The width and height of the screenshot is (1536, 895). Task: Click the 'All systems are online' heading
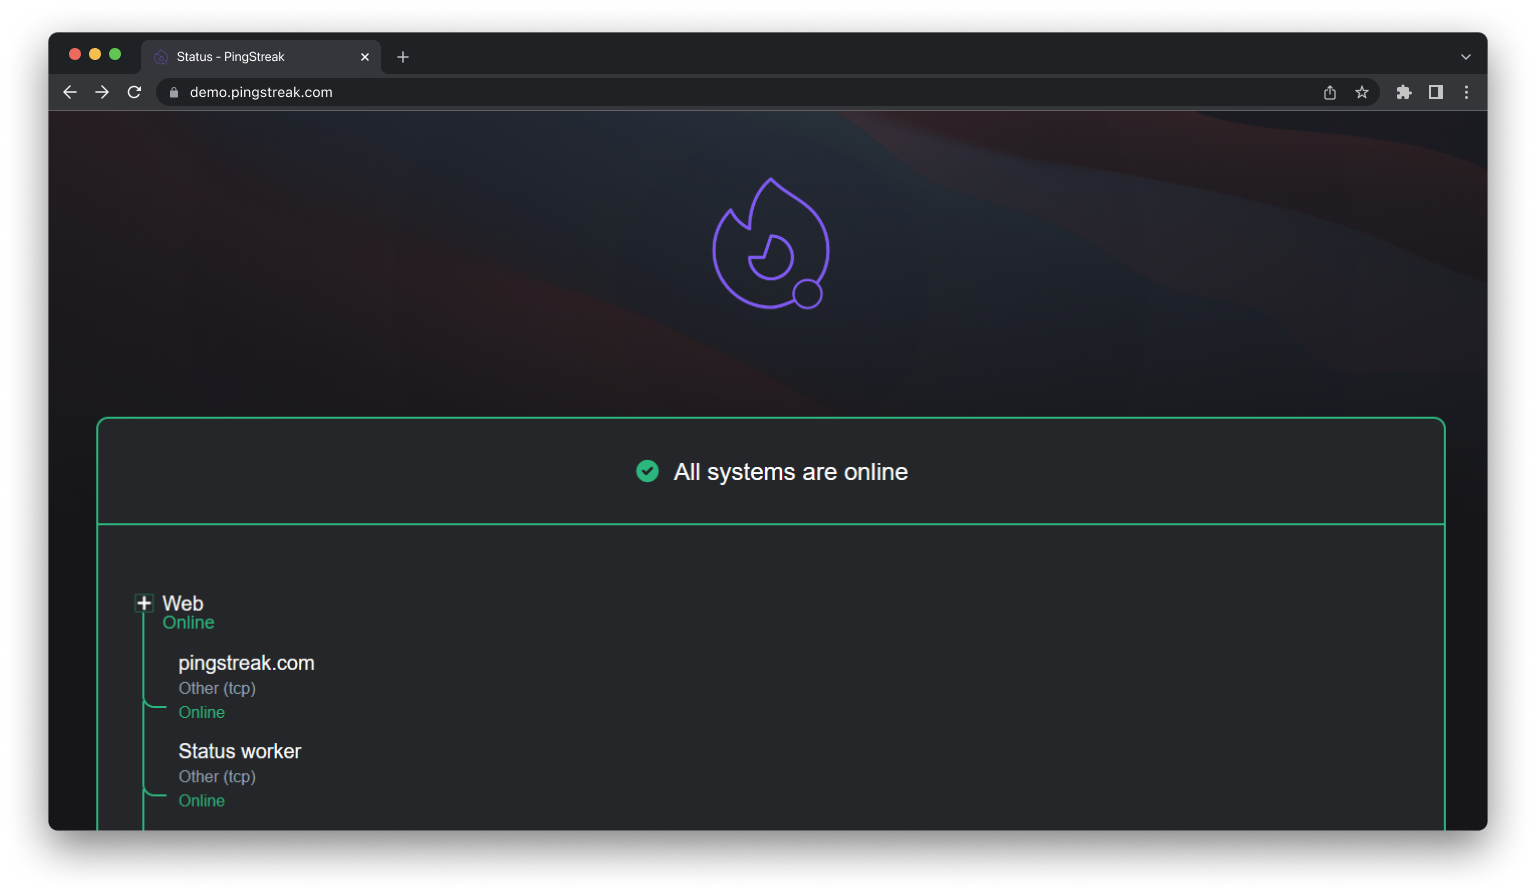point(790,472)
